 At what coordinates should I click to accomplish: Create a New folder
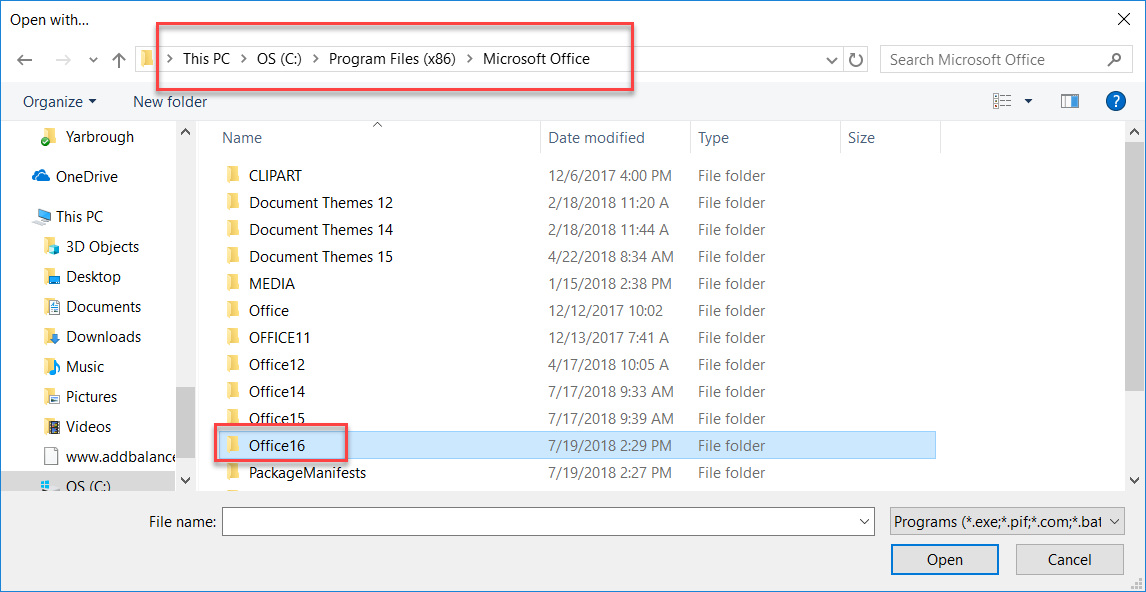pyautogui.click(x=169, y=101)
